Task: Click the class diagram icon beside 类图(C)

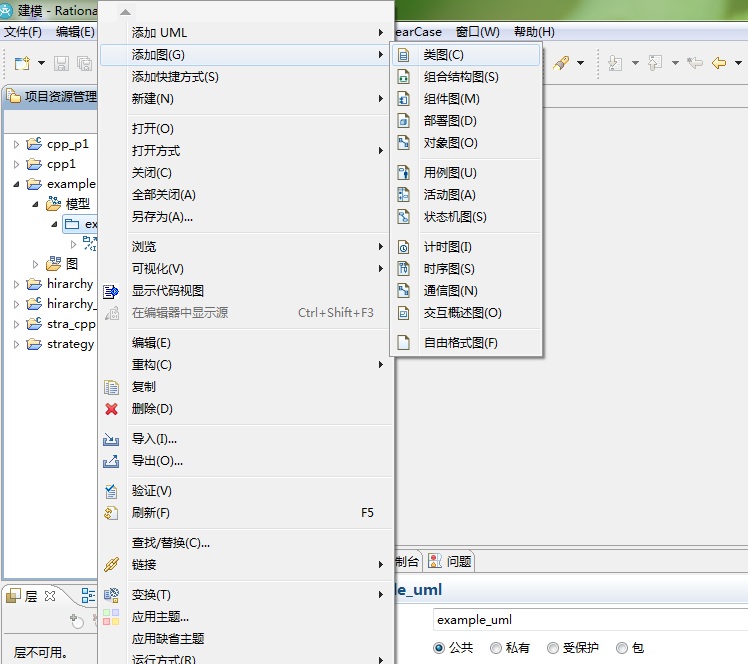Action: pyautogui.click(x=404, y=55)
